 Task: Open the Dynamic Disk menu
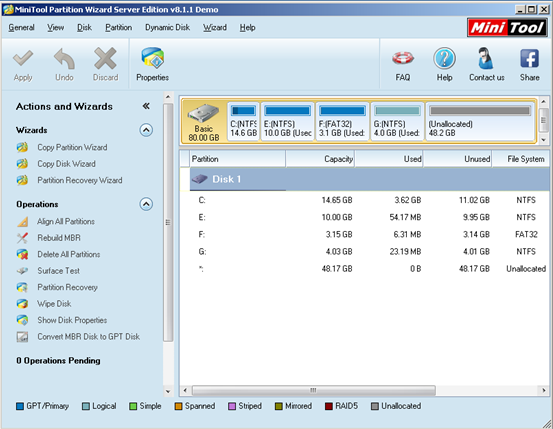click(168, 28)
